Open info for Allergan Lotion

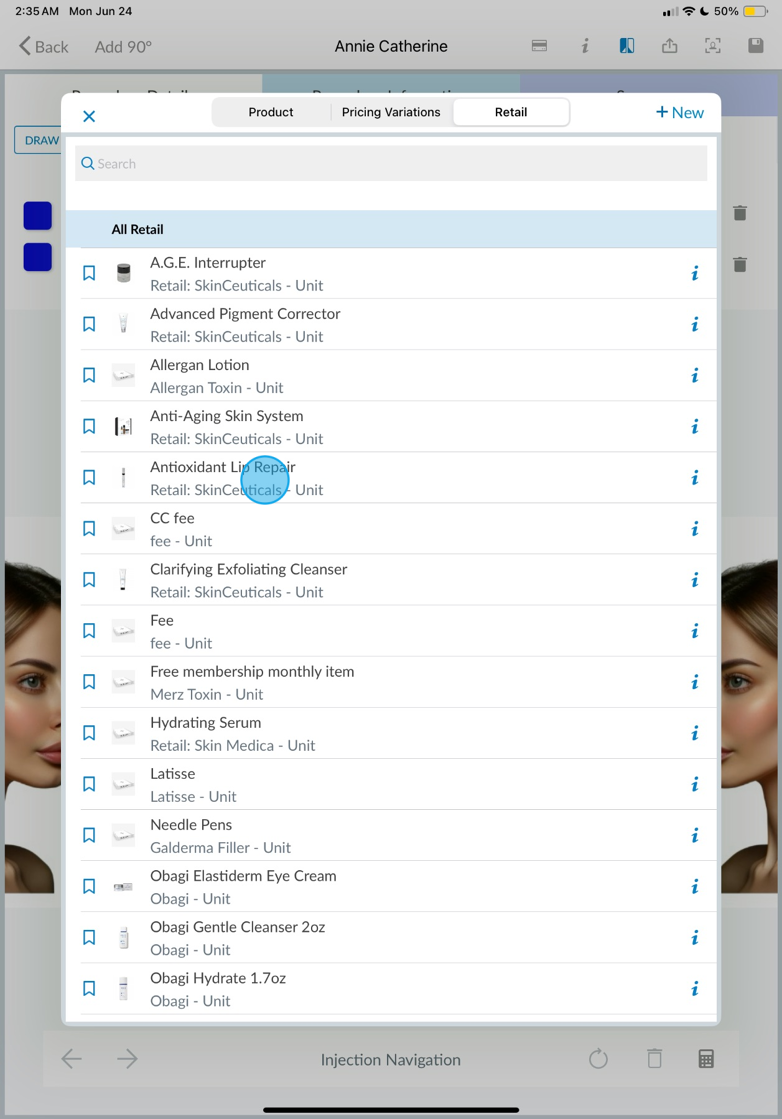coord(695,375)
